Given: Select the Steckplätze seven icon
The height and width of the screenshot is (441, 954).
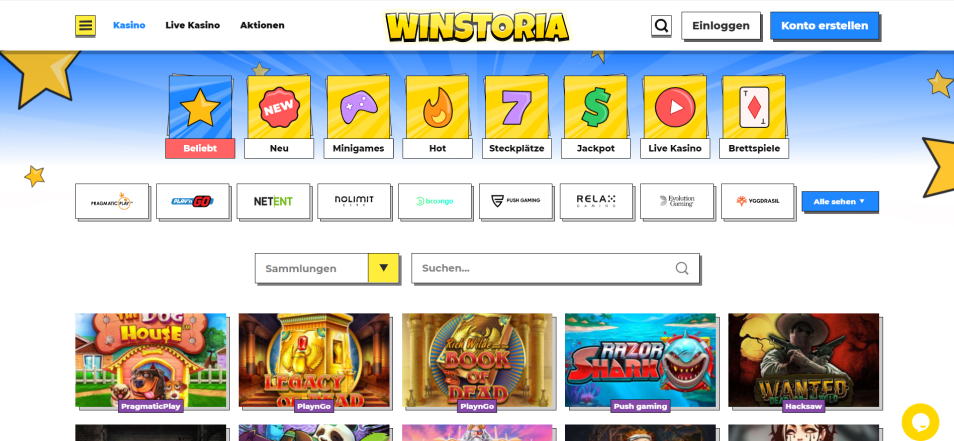Looking at the screenshot, I should [517, 108].
